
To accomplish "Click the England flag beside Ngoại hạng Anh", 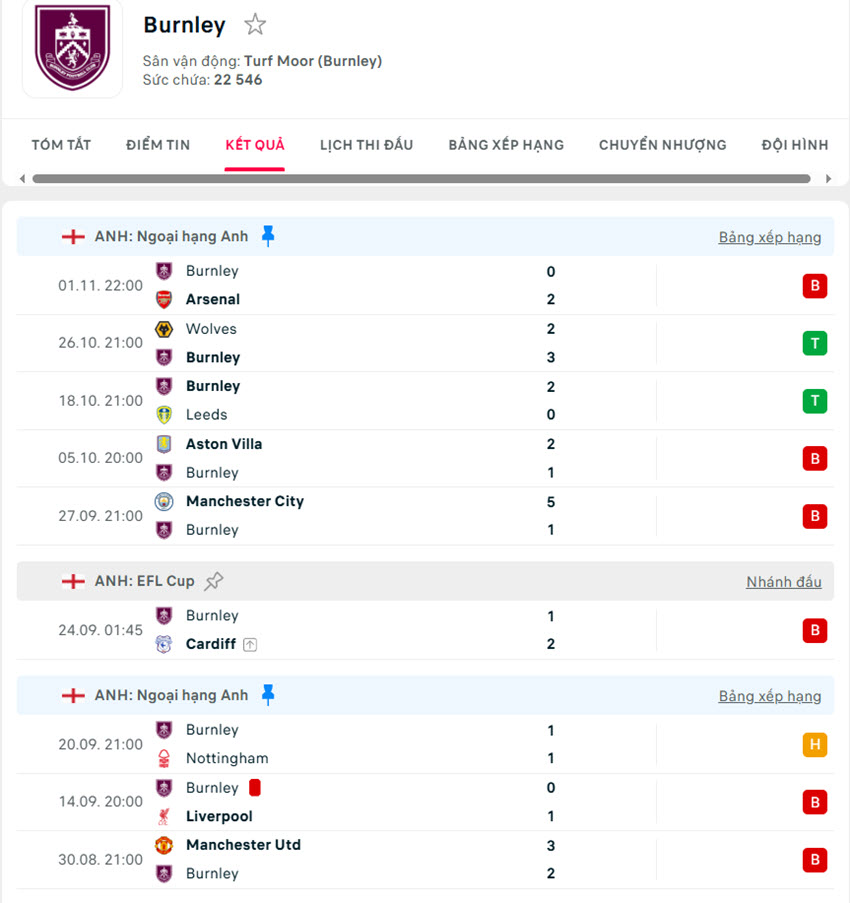I will click(72, 236).
